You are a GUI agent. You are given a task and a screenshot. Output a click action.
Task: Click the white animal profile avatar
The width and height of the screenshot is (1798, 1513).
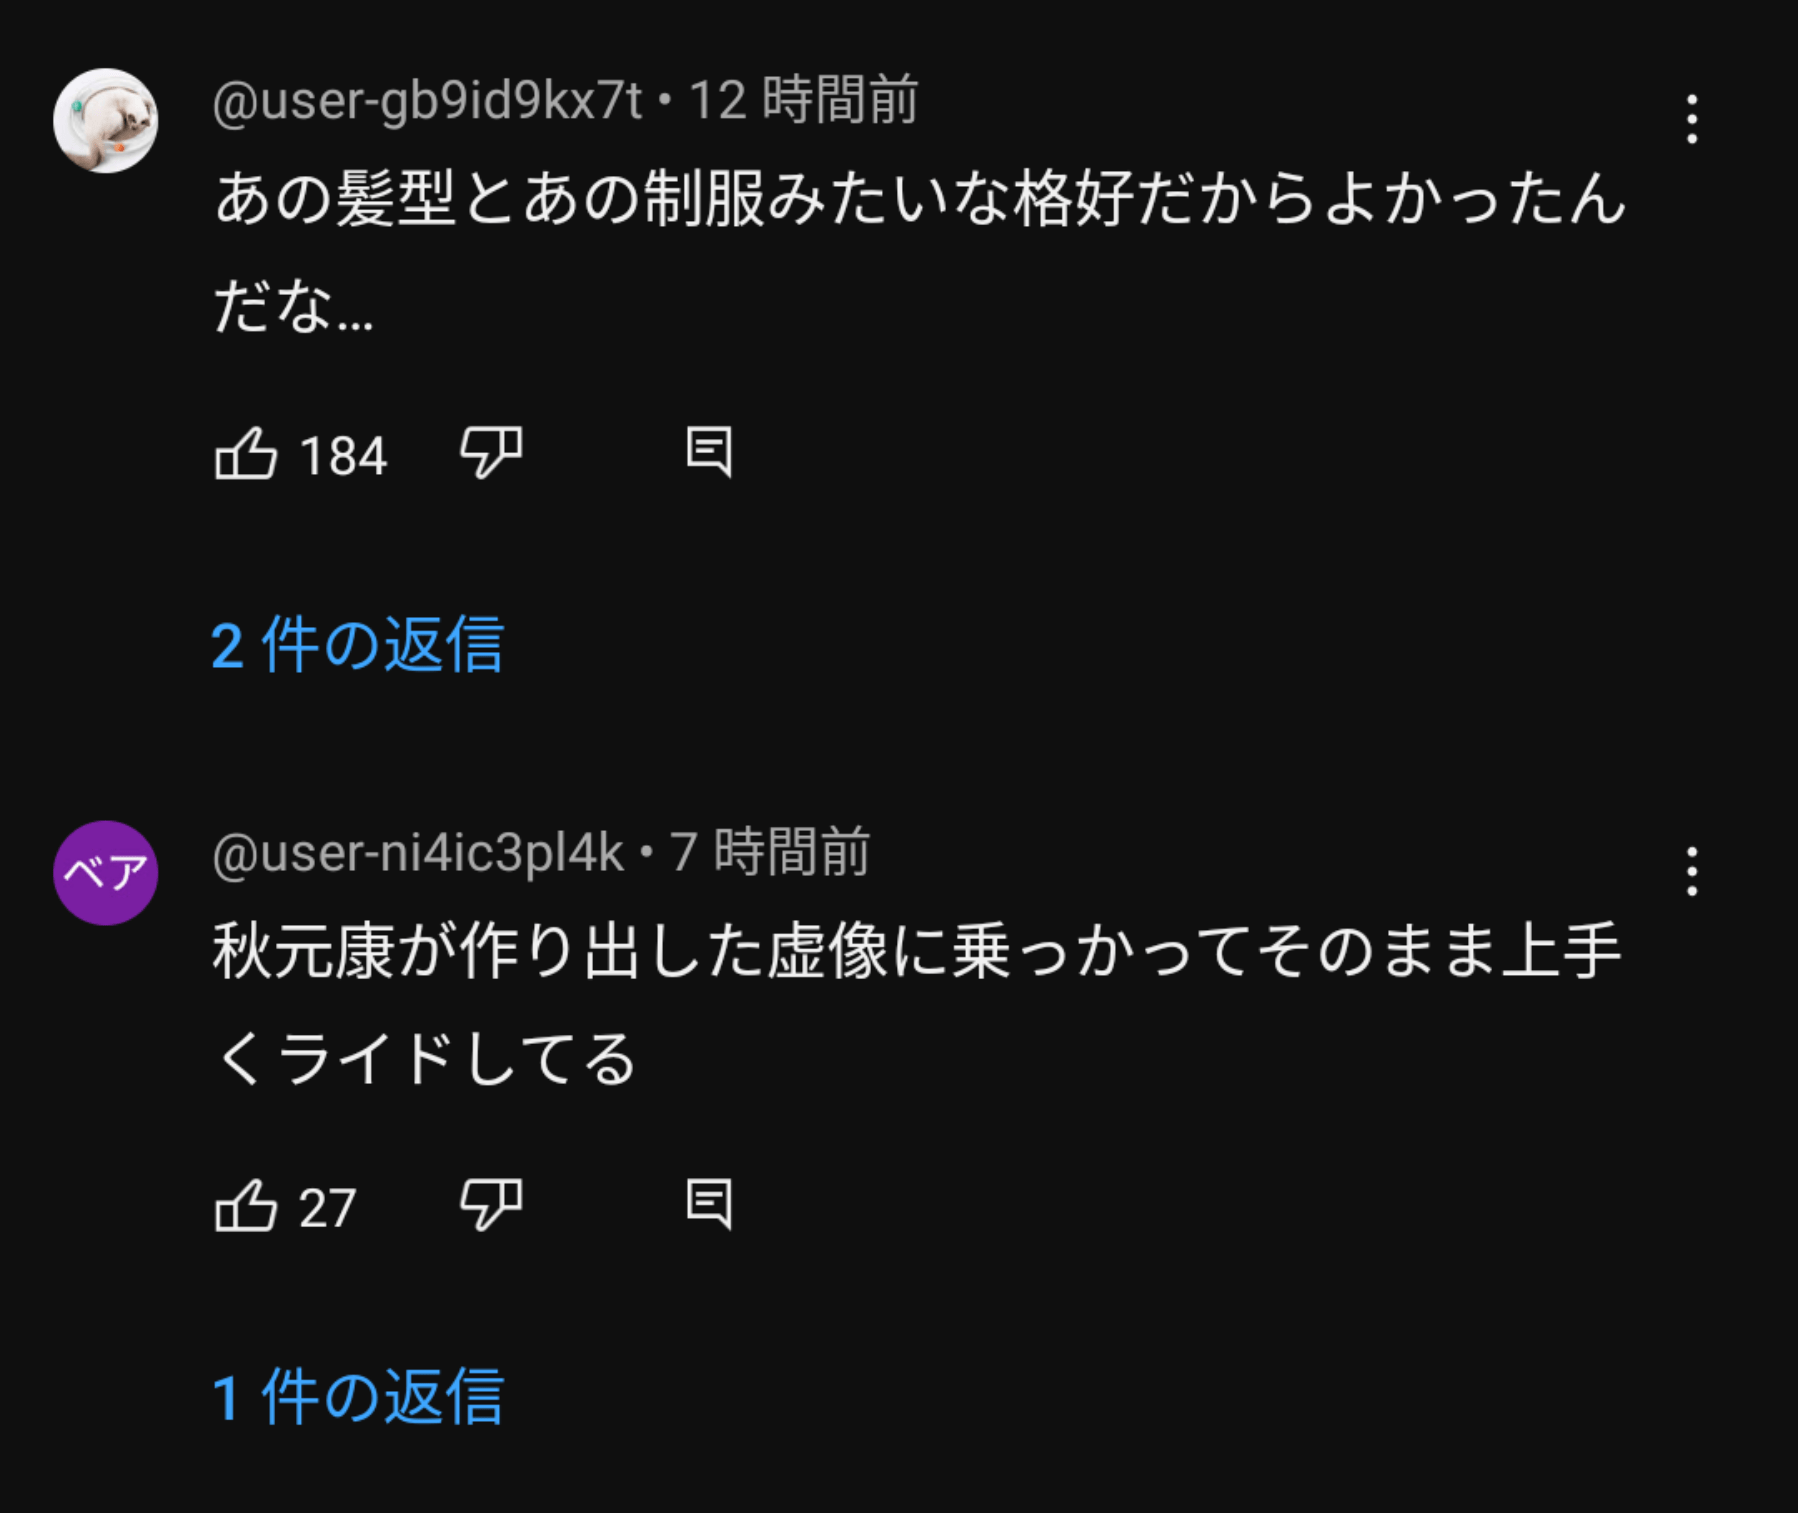(105, 121)
